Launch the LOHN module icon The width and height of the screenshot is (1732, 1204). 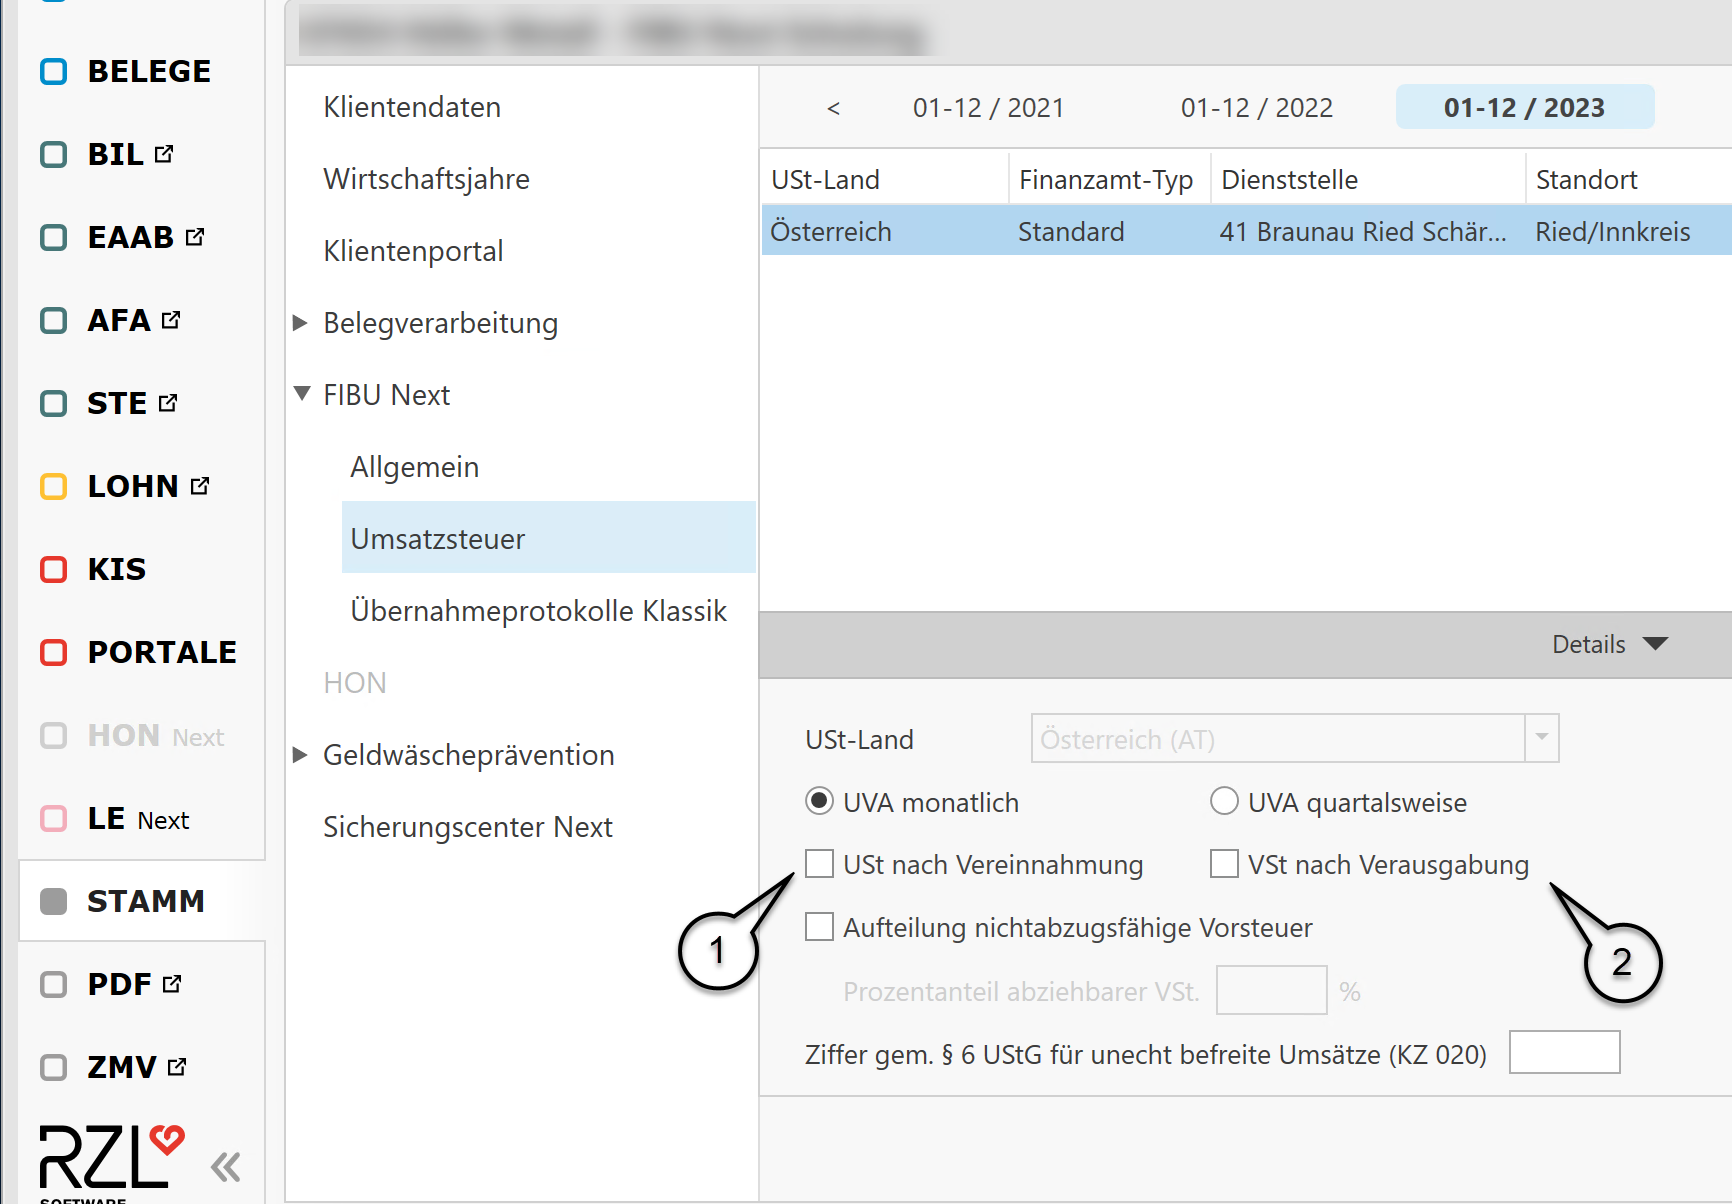click(x=53, y=487)
